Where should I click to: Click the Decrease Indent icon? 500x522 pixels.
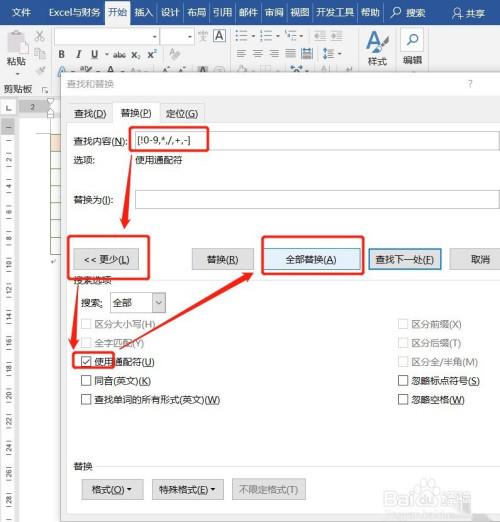point(320,35)
